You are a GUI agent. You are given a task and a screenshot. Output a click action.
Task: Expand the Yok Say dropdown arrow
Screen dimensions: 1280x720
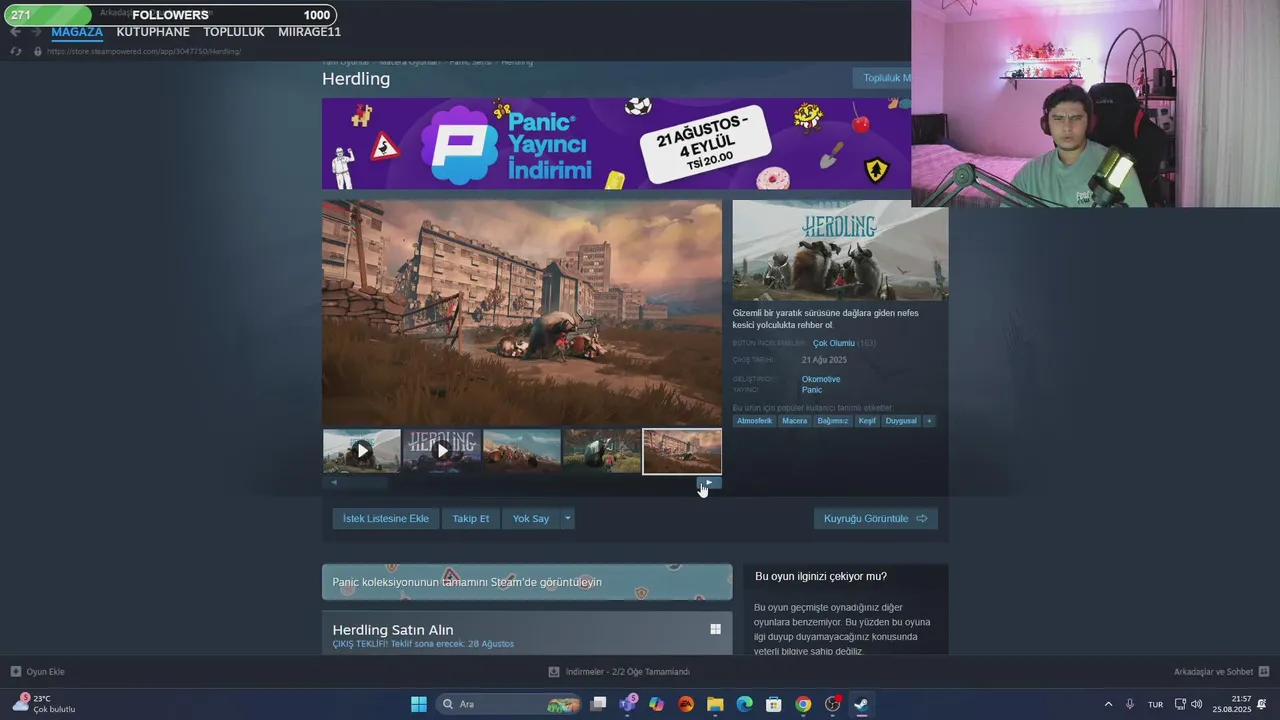(x=568, y=519)
